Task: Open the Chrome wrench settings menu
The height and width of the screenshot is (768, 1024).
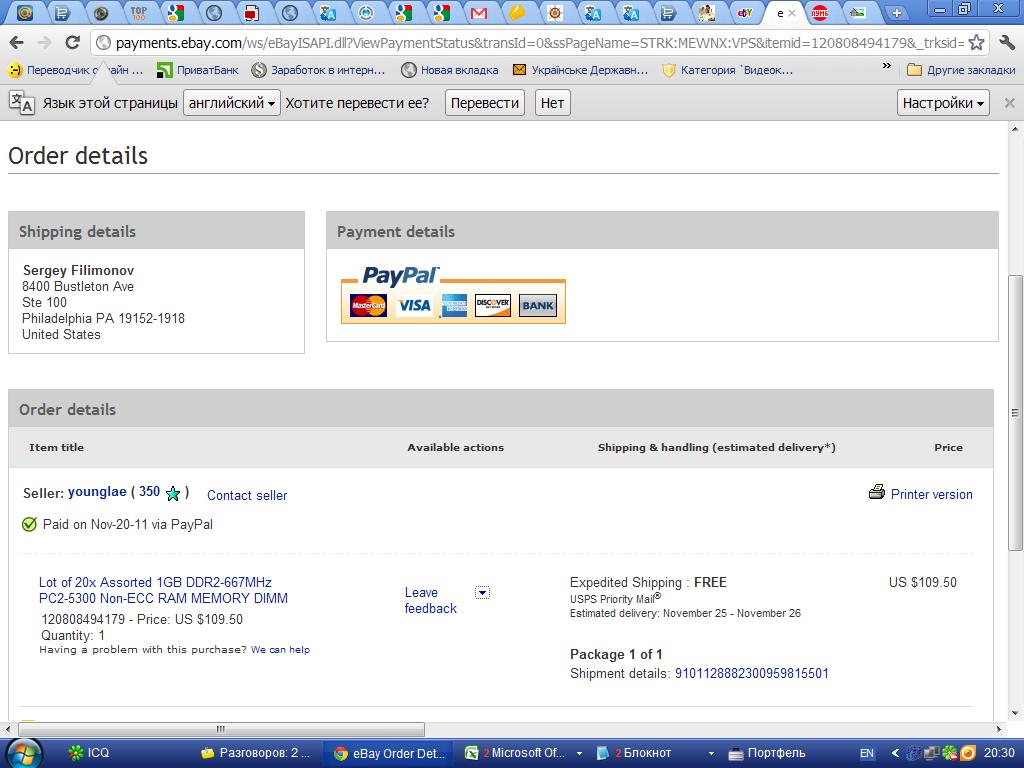Action: [x=1007, y=43]
